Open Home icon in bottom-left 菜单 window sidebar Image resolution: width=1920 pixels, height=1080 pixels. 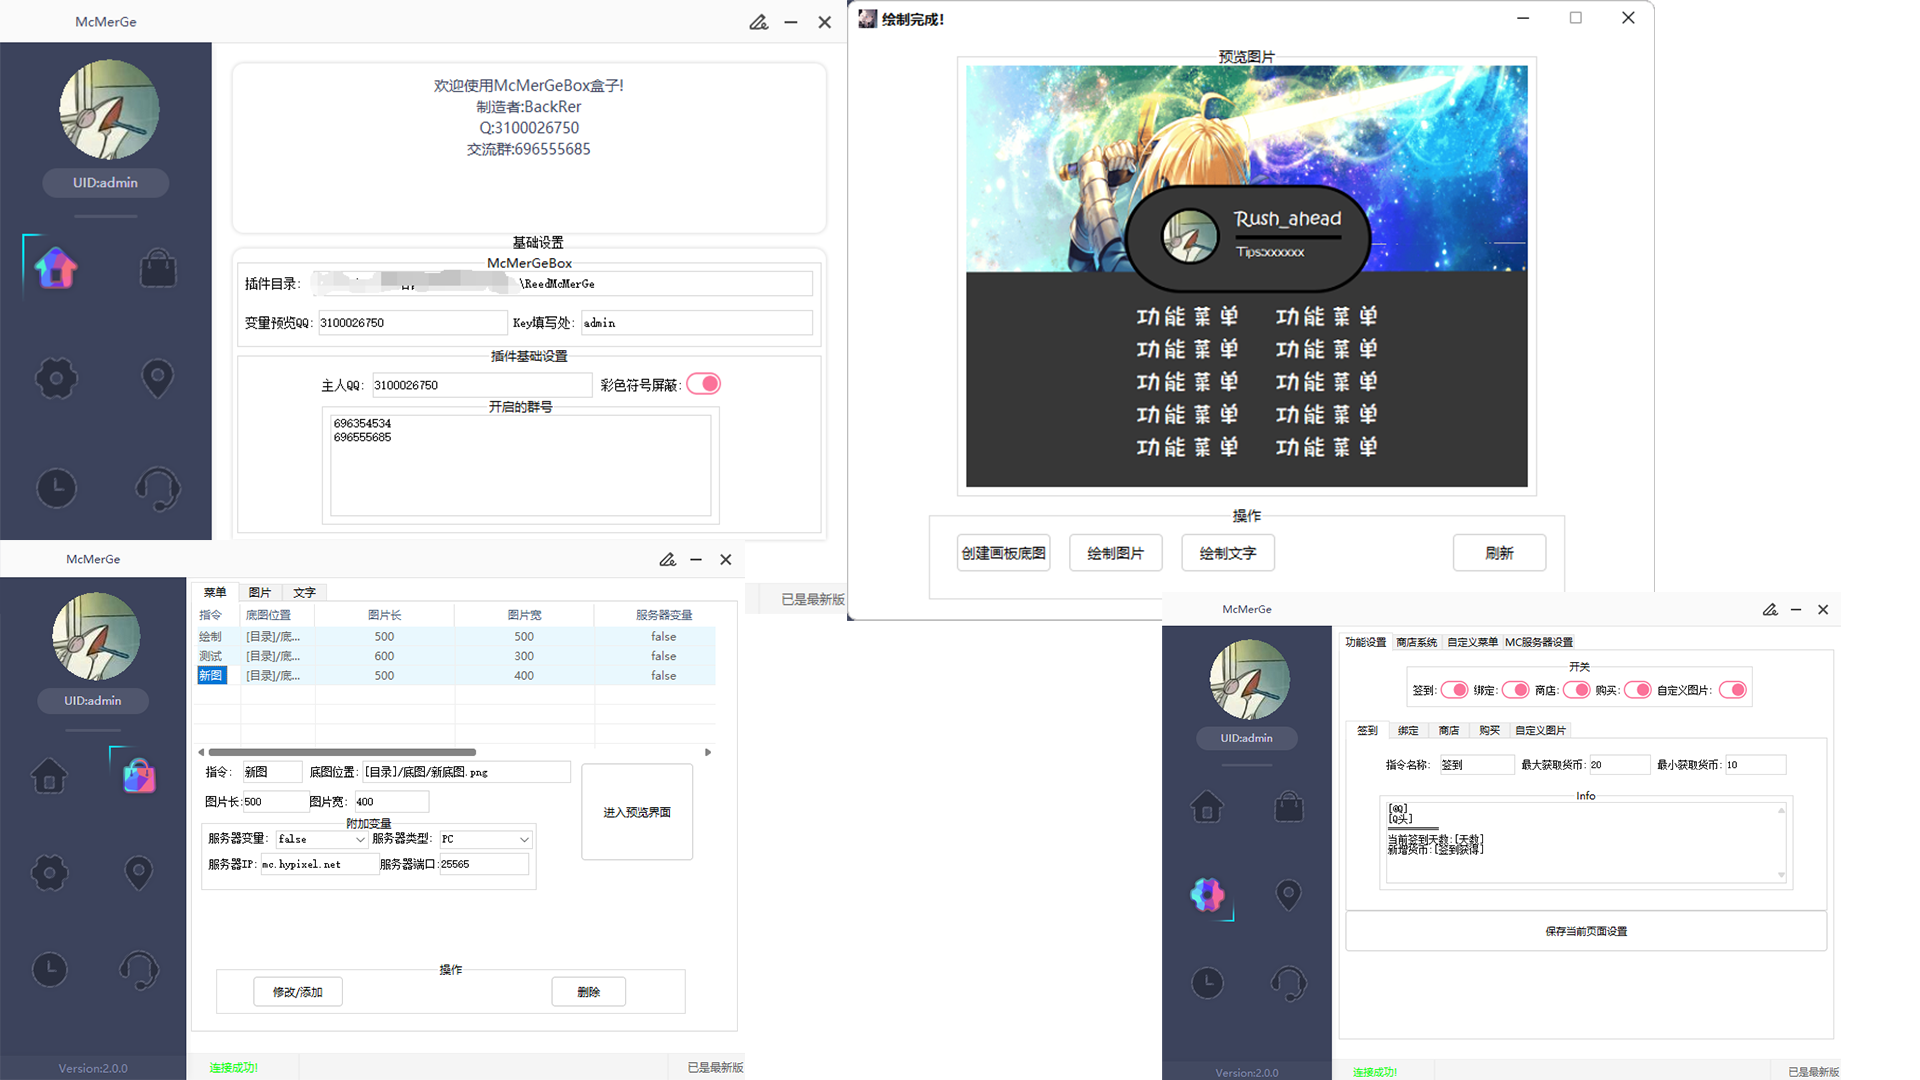49,776
